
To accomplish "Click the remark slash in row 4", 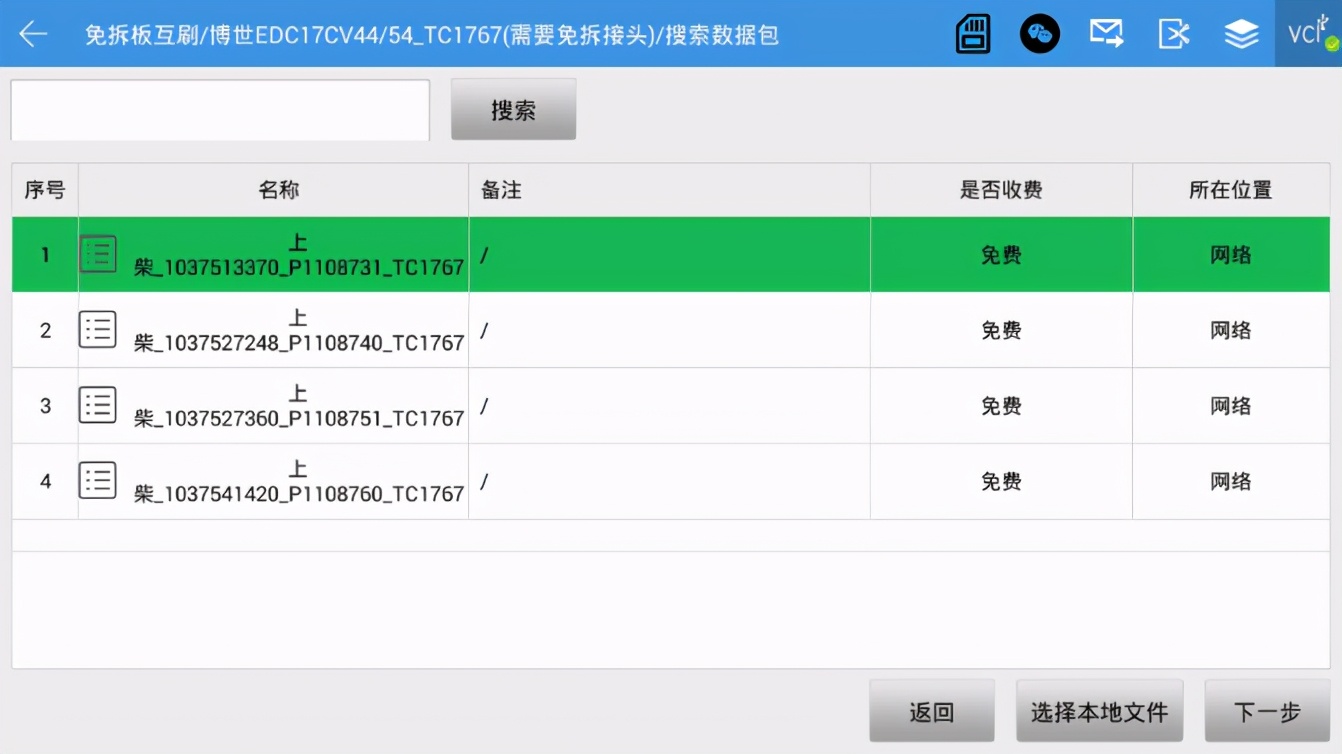I will [484, 481].
